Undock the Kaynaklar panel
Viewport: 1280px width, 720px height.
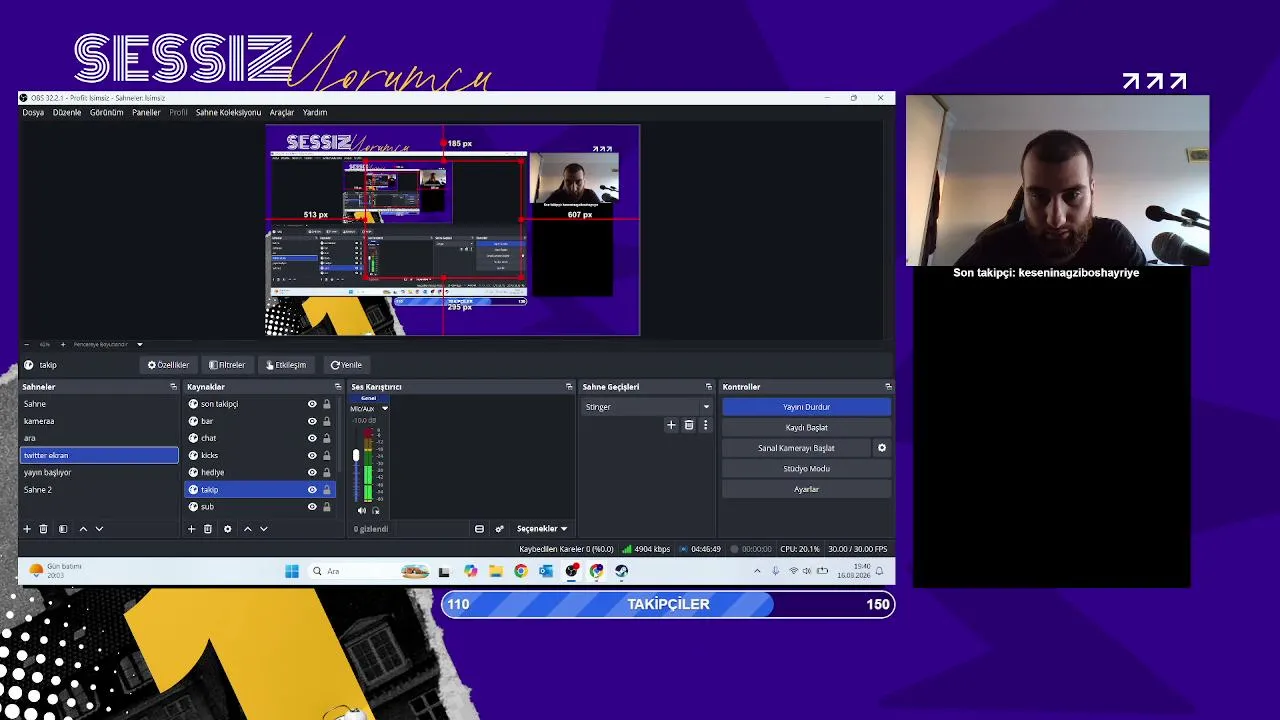(337, 387)
